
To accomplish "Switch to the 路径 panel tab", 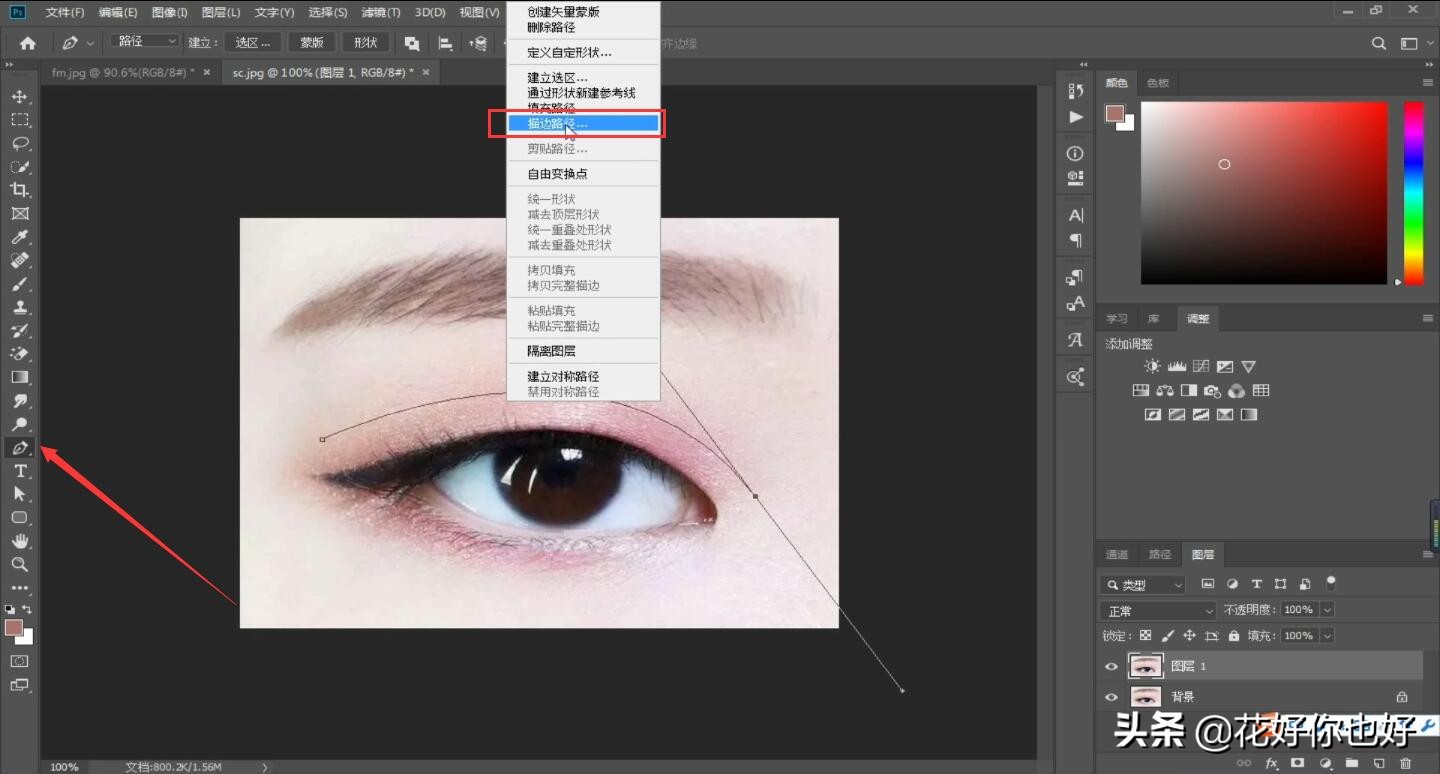I will pyautogui.click(x=1159, y=554).
